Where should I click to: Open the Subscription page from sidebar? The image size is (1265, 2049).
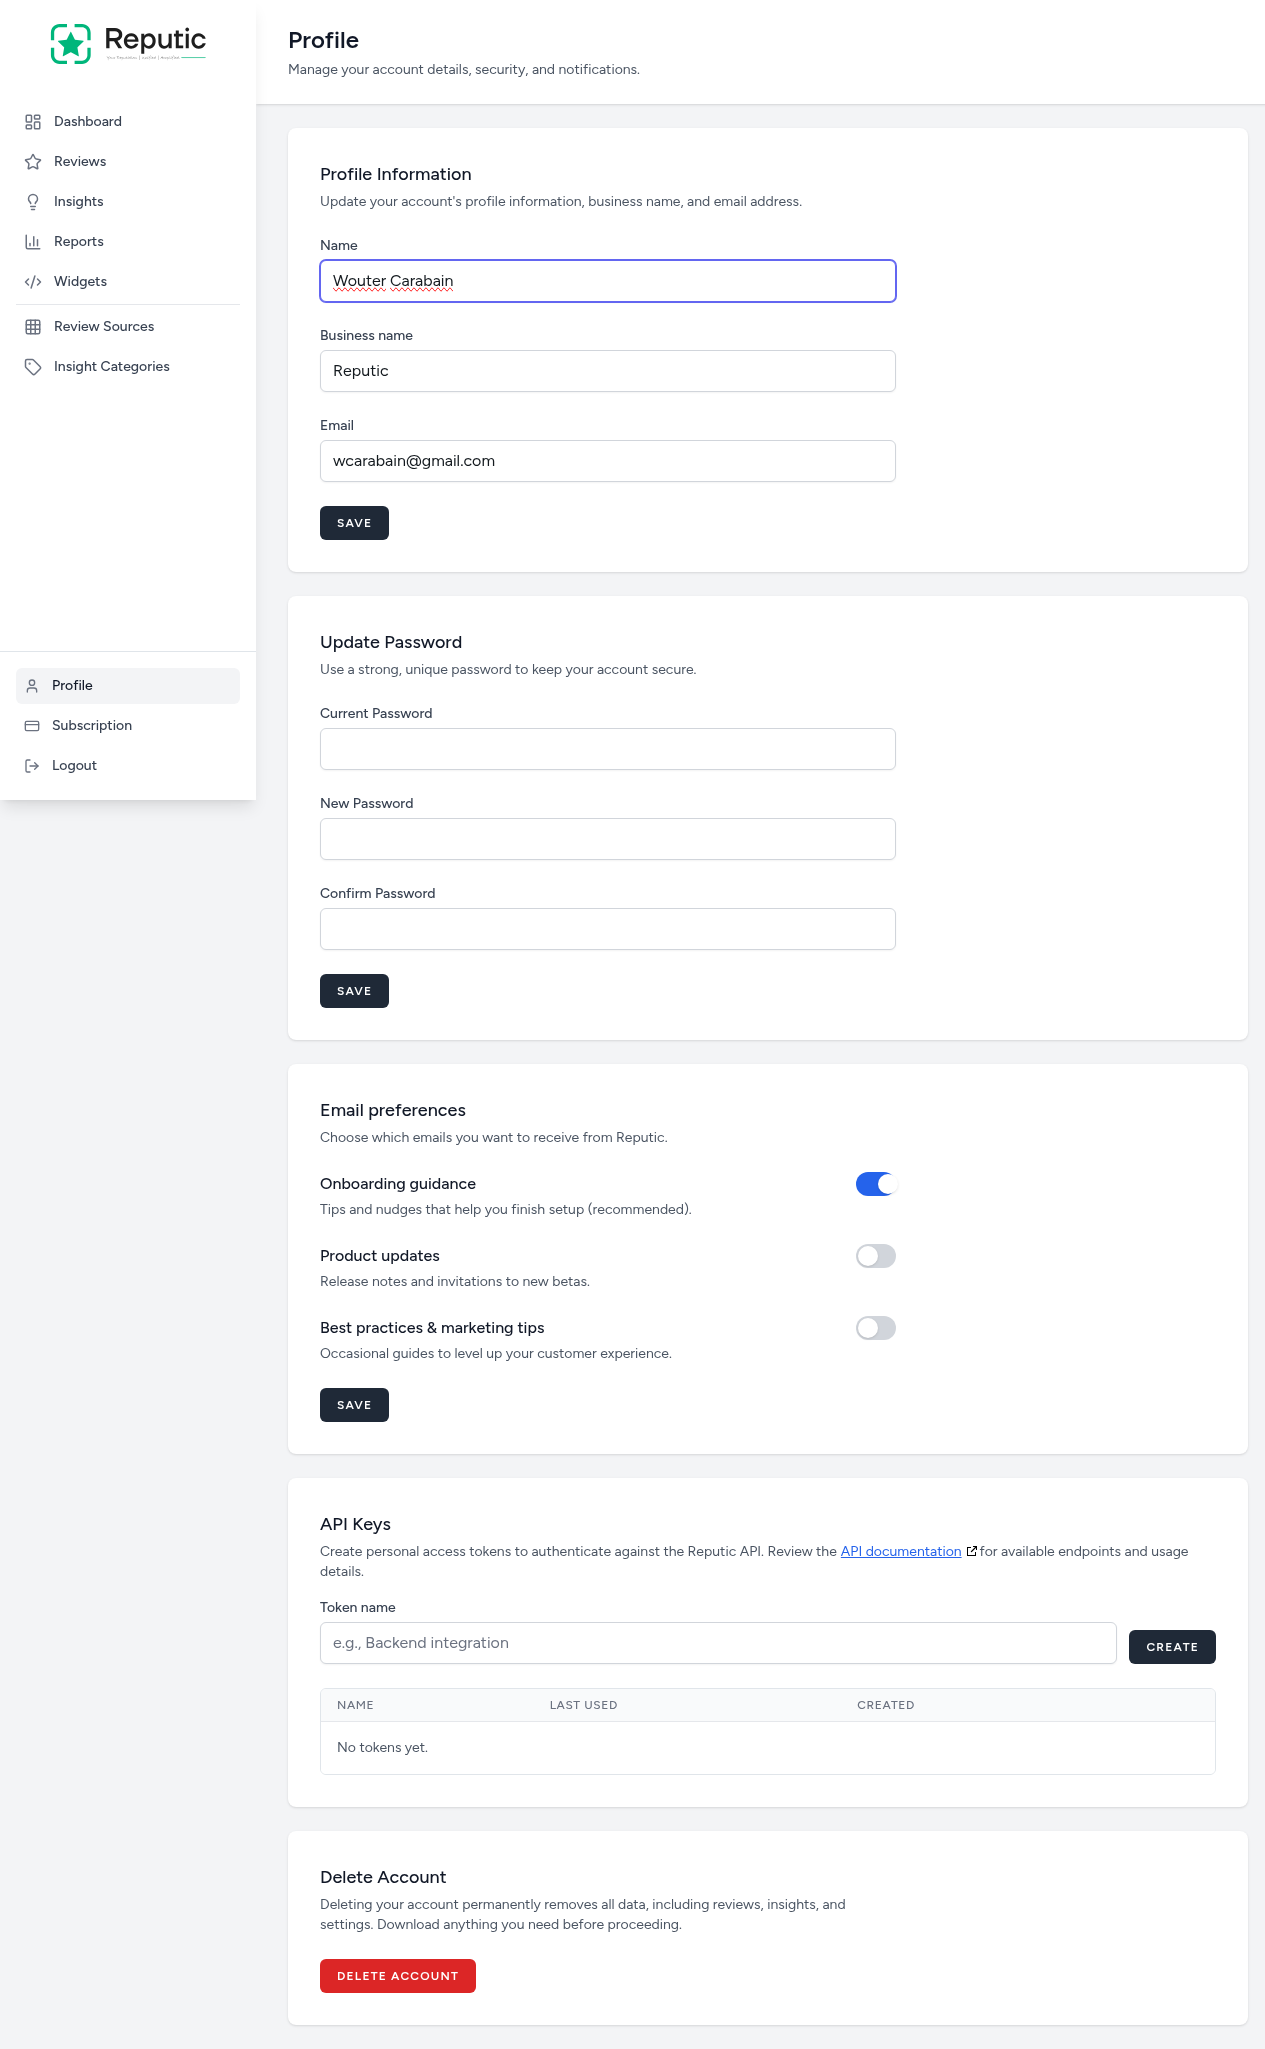click(91, 725)
